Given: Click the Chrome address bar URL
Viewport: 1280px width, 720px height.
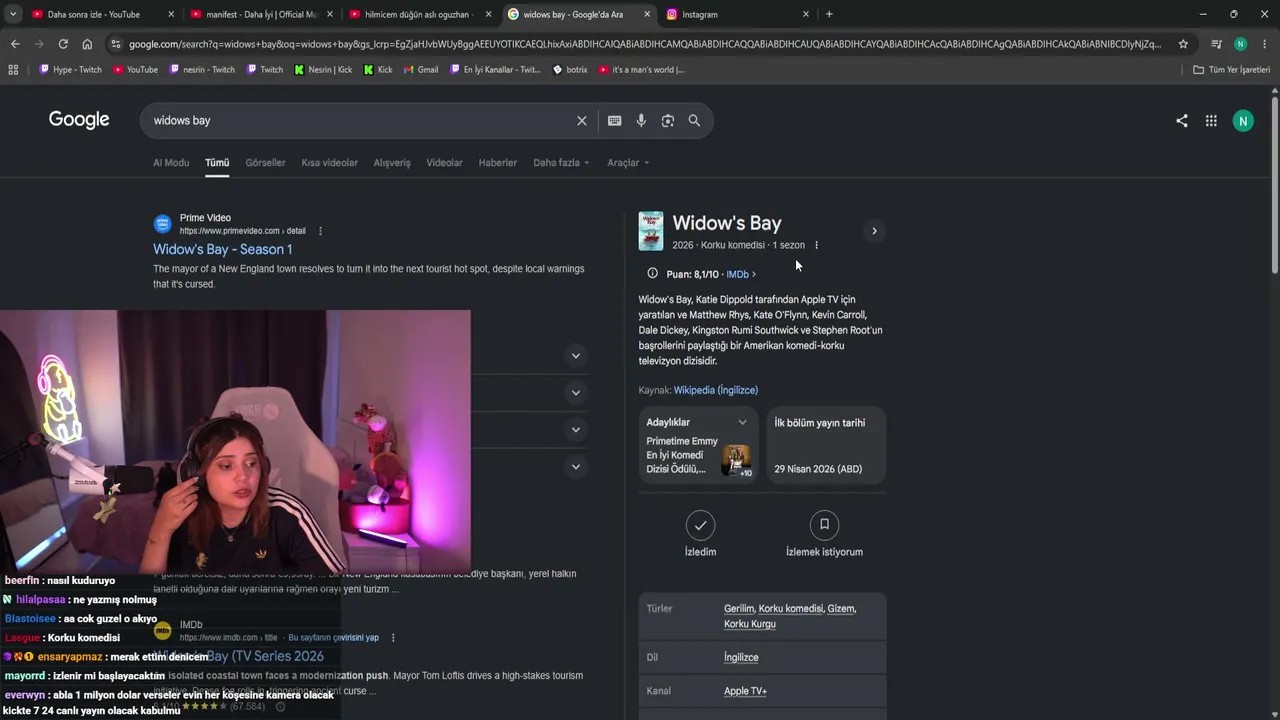Looking at the screenshot, I should click(x=645, y=44).
